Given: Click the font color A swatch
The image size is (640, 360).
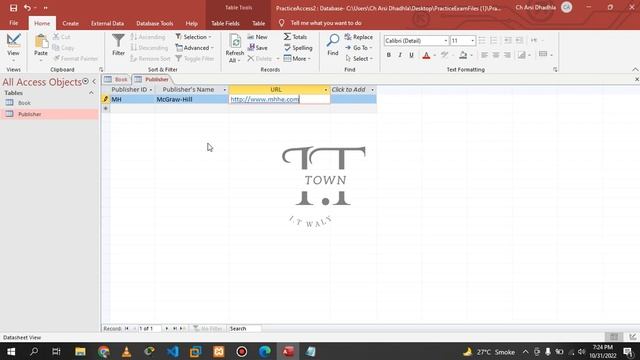Looking at the screenshot, I should tap(426, 55).
